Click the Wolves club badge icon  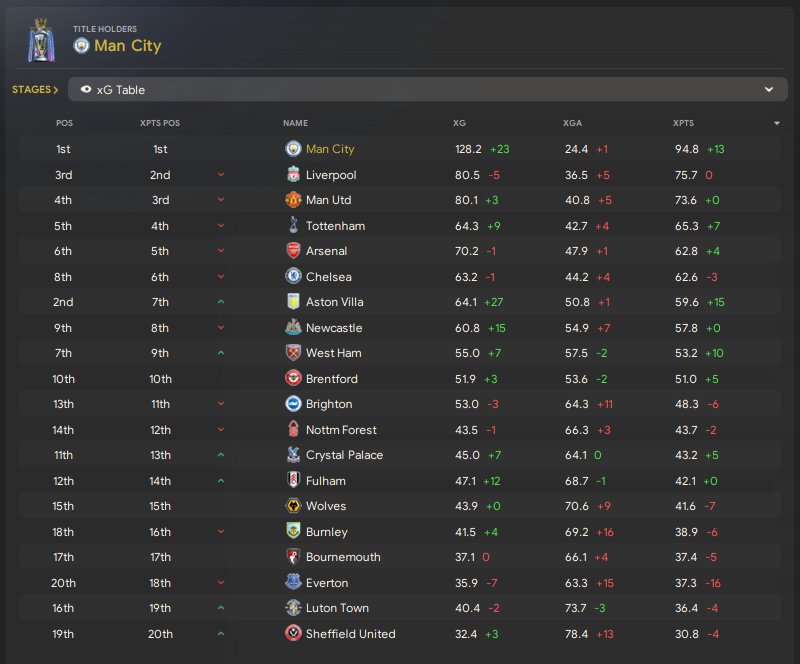pyautogui.click(x=293, y=506)
